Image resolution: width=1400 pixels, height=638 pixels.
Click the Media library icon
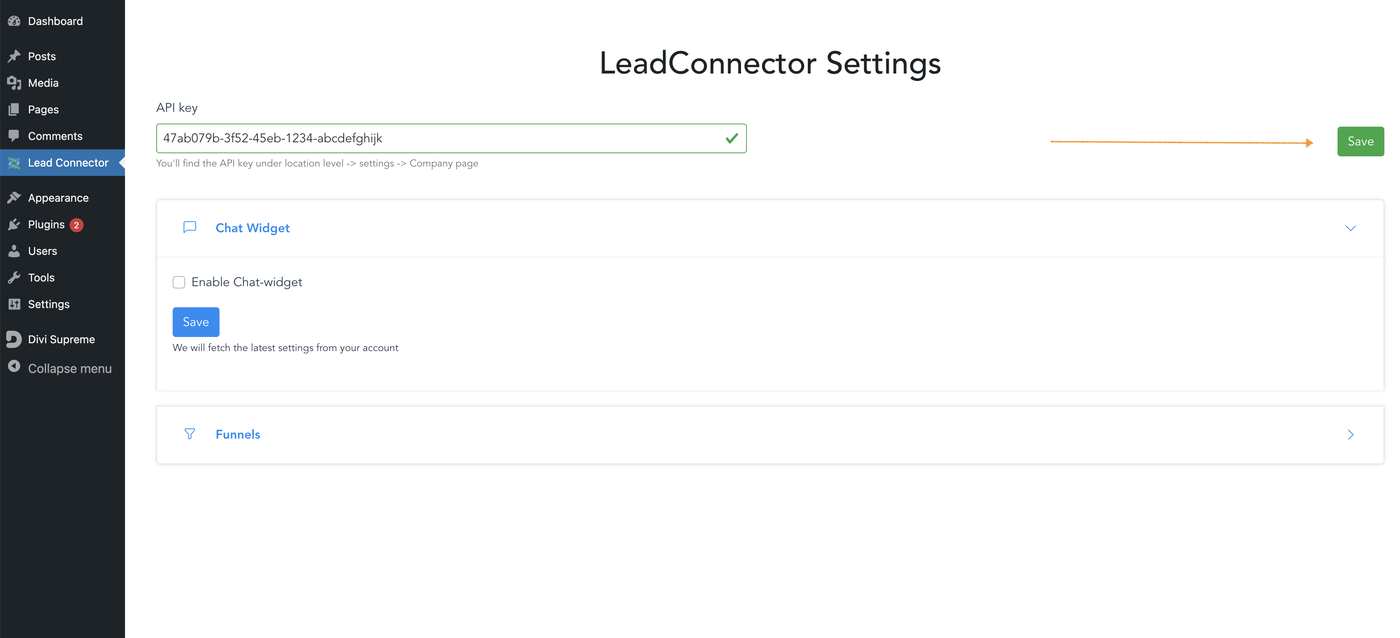pos(14,83)
